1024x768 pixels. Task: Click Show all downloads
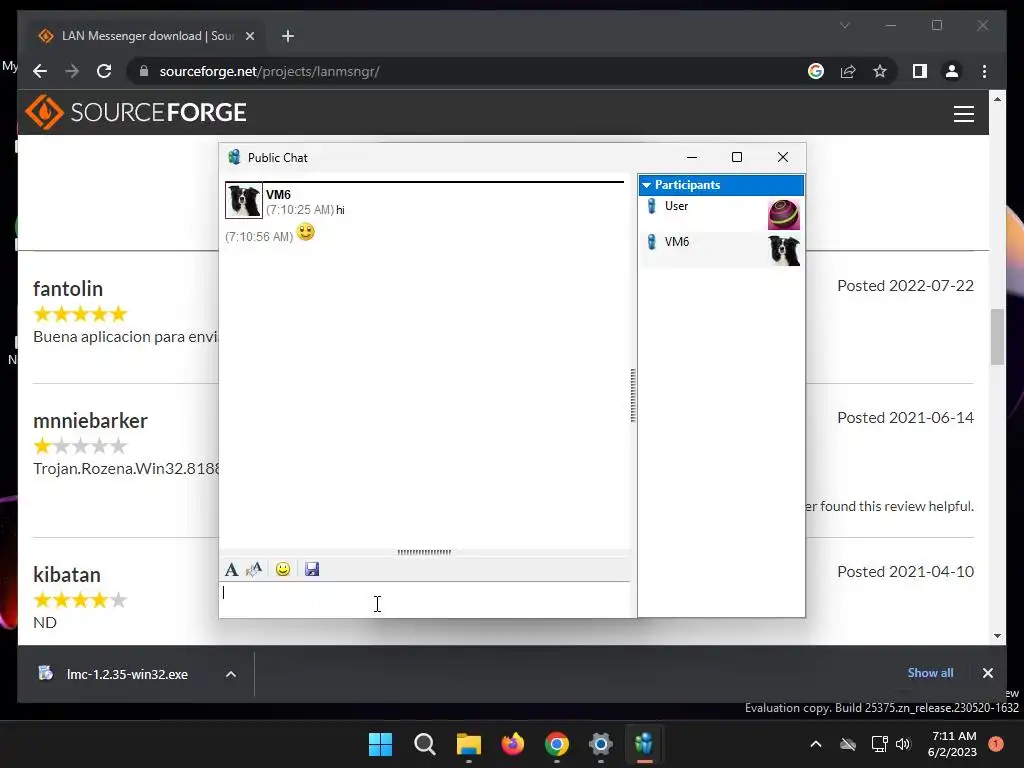click(930, 673)
